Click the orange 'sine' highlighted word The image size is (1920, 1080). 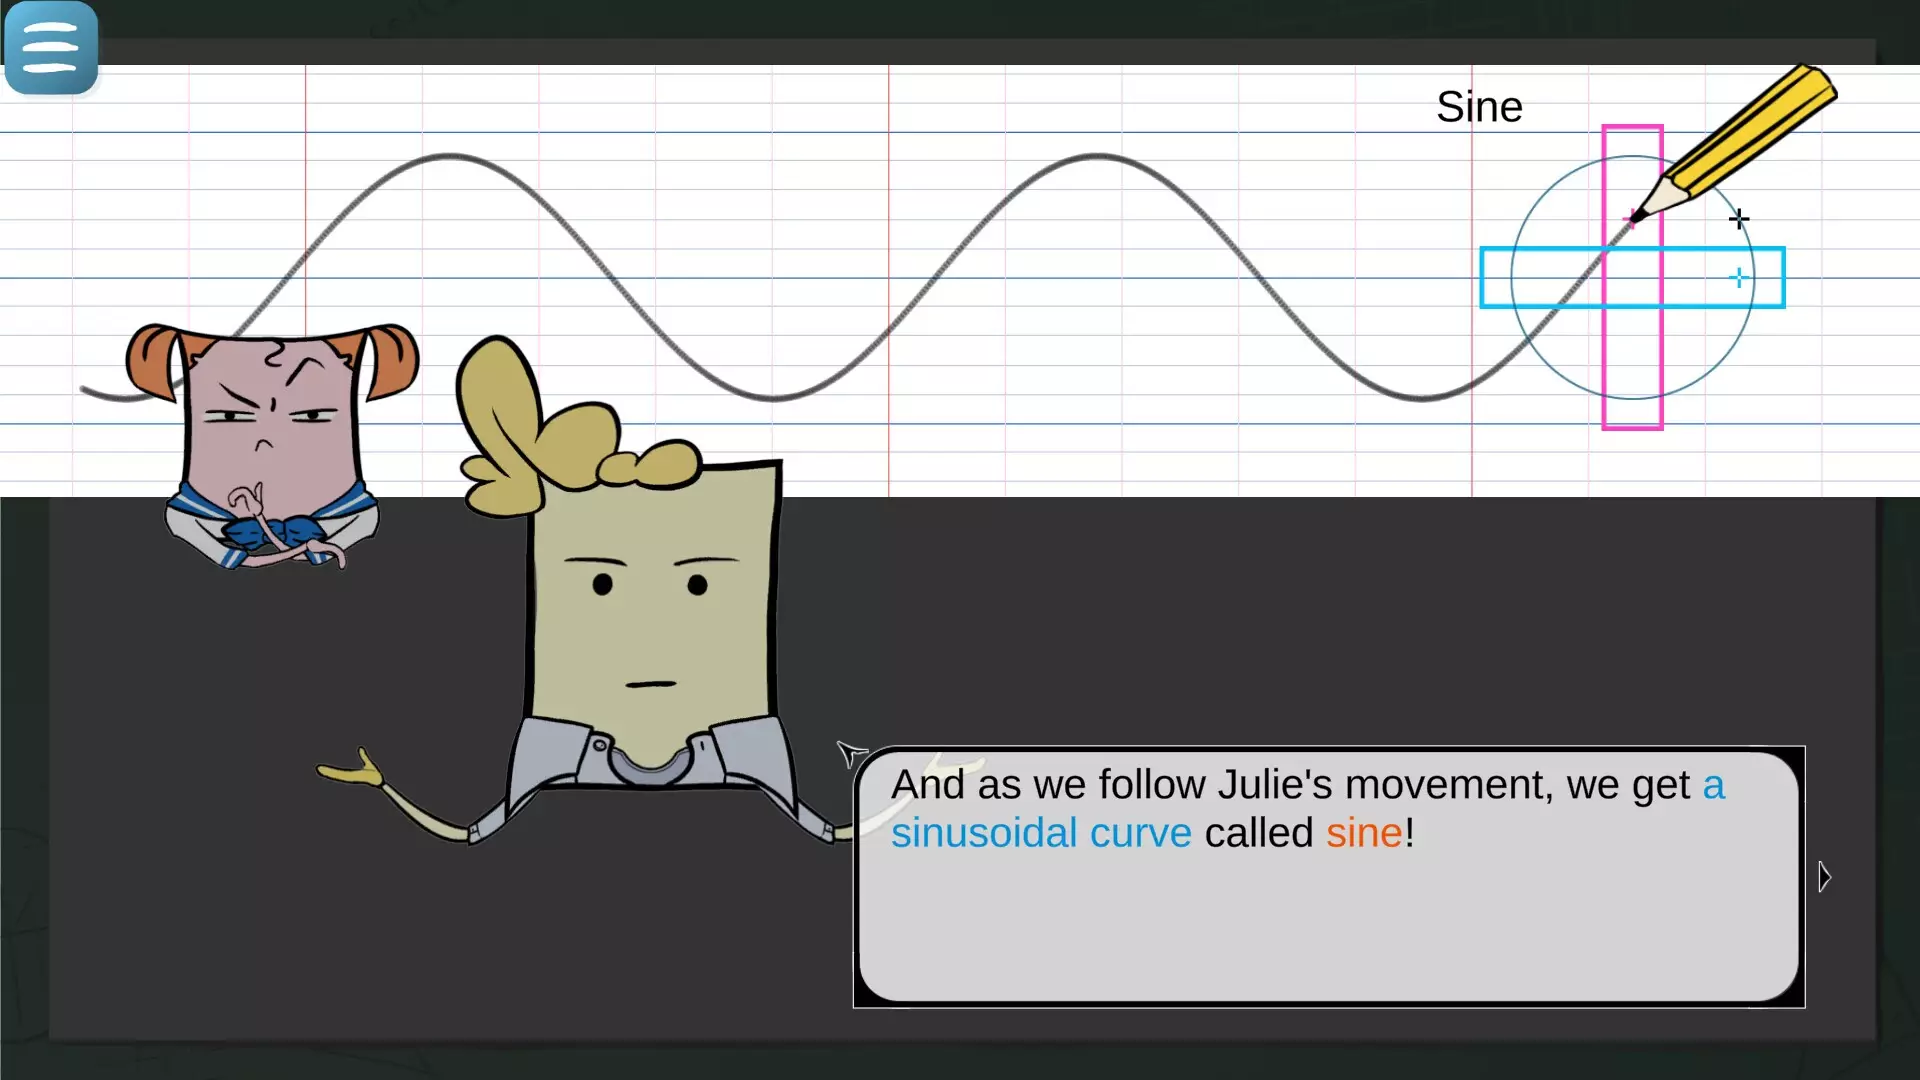click(x=1364, y=833)
